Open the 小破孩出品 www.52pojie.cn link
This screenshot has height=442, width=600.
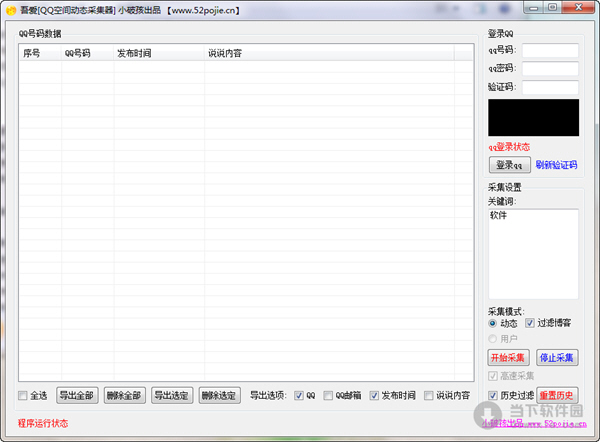[534, 423]
